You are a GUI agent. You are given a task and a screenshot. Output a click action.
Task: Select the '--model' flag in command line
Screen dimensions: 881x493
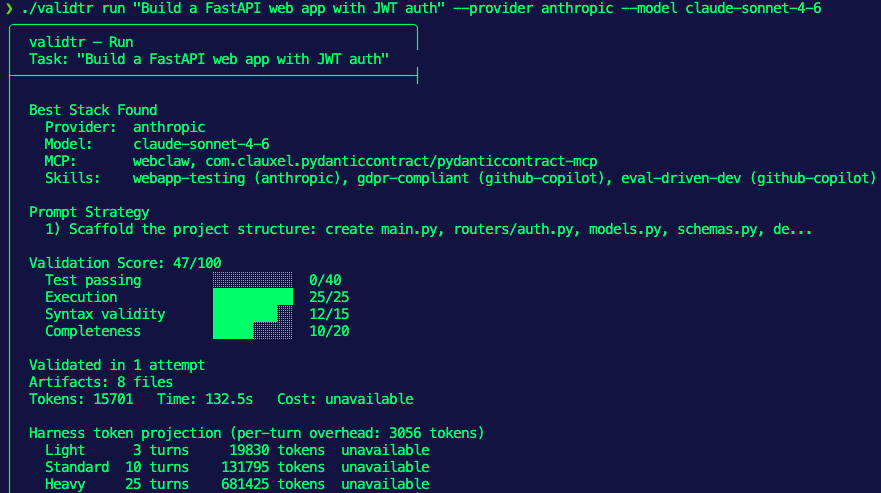pos(649,8)
